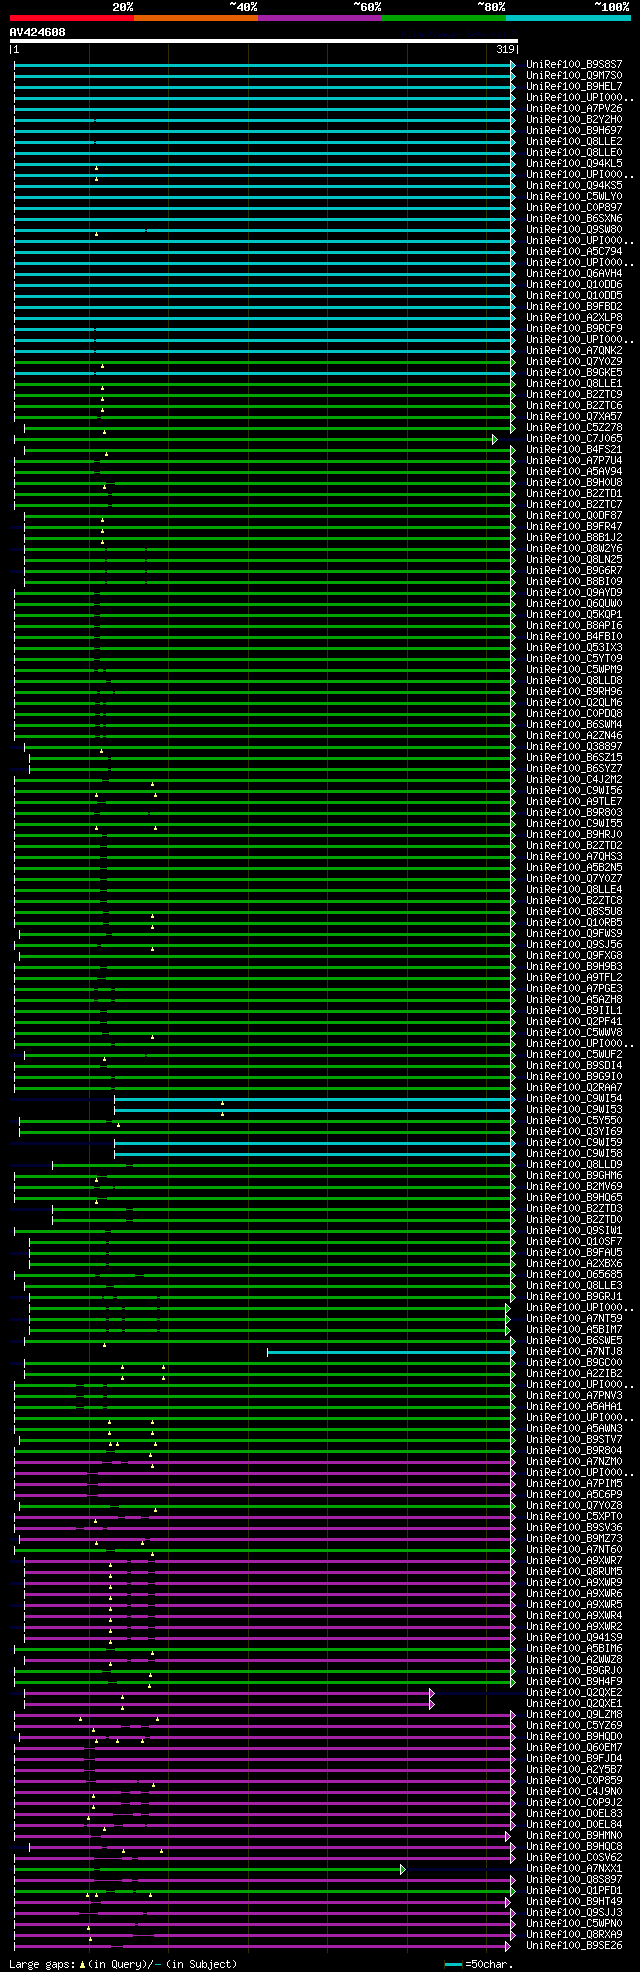Select hit label UniRef100_Q8LLE1
Image resolution: width=640 pixels, height=1972 pixels.
(574, 383)
